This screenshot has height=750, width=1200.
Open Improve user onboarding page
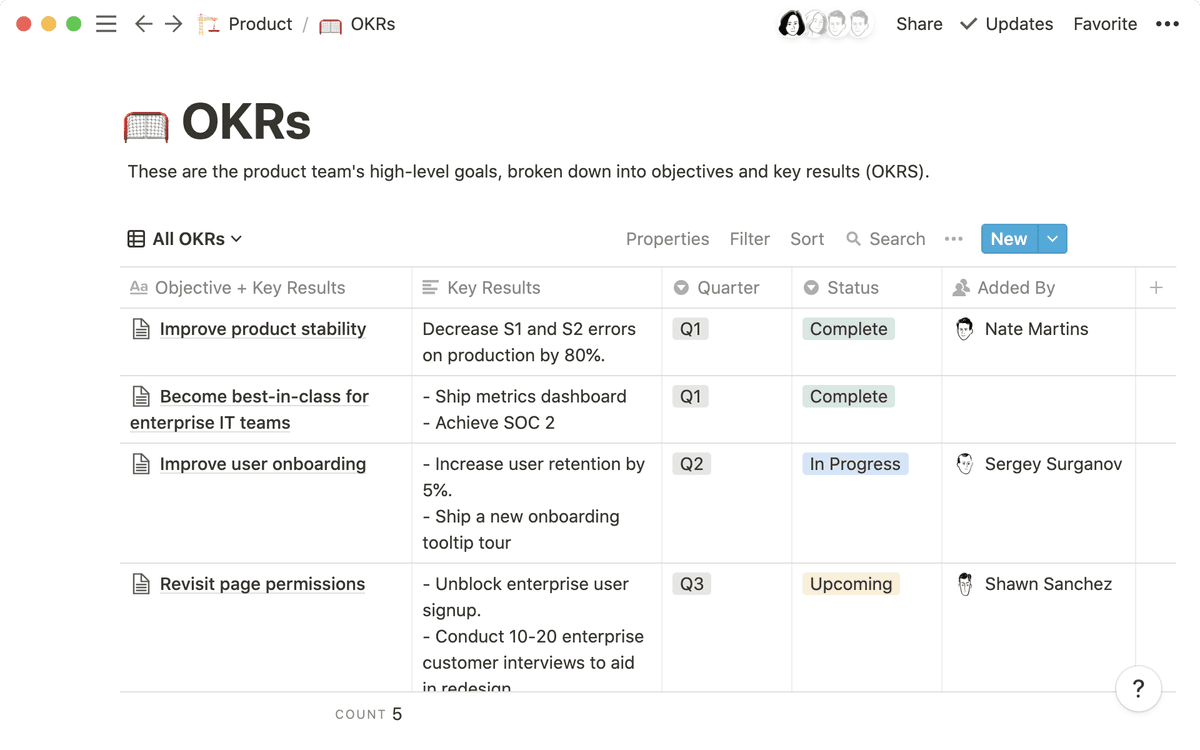pyautogui.click(x=263, y=464)
